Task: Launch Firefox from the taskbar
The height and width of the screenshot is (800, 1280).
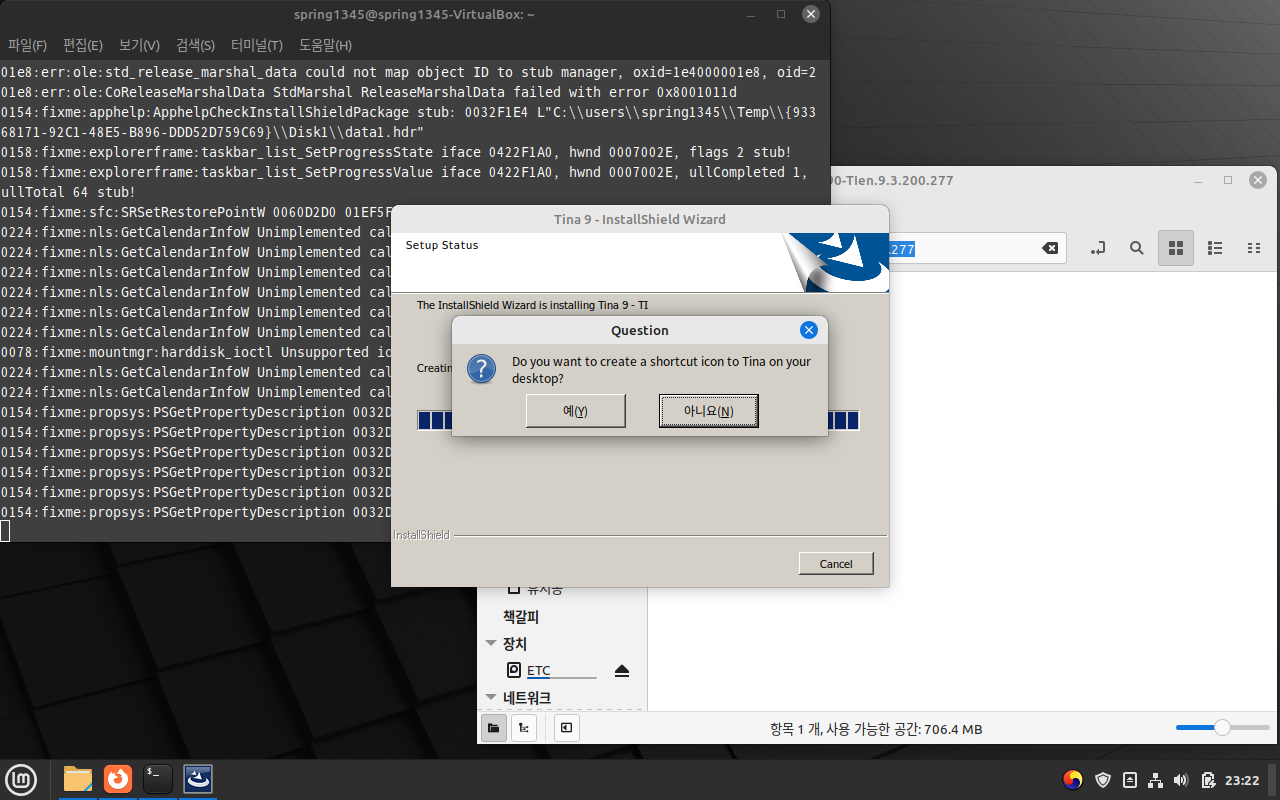Action: tap(118, 779)
